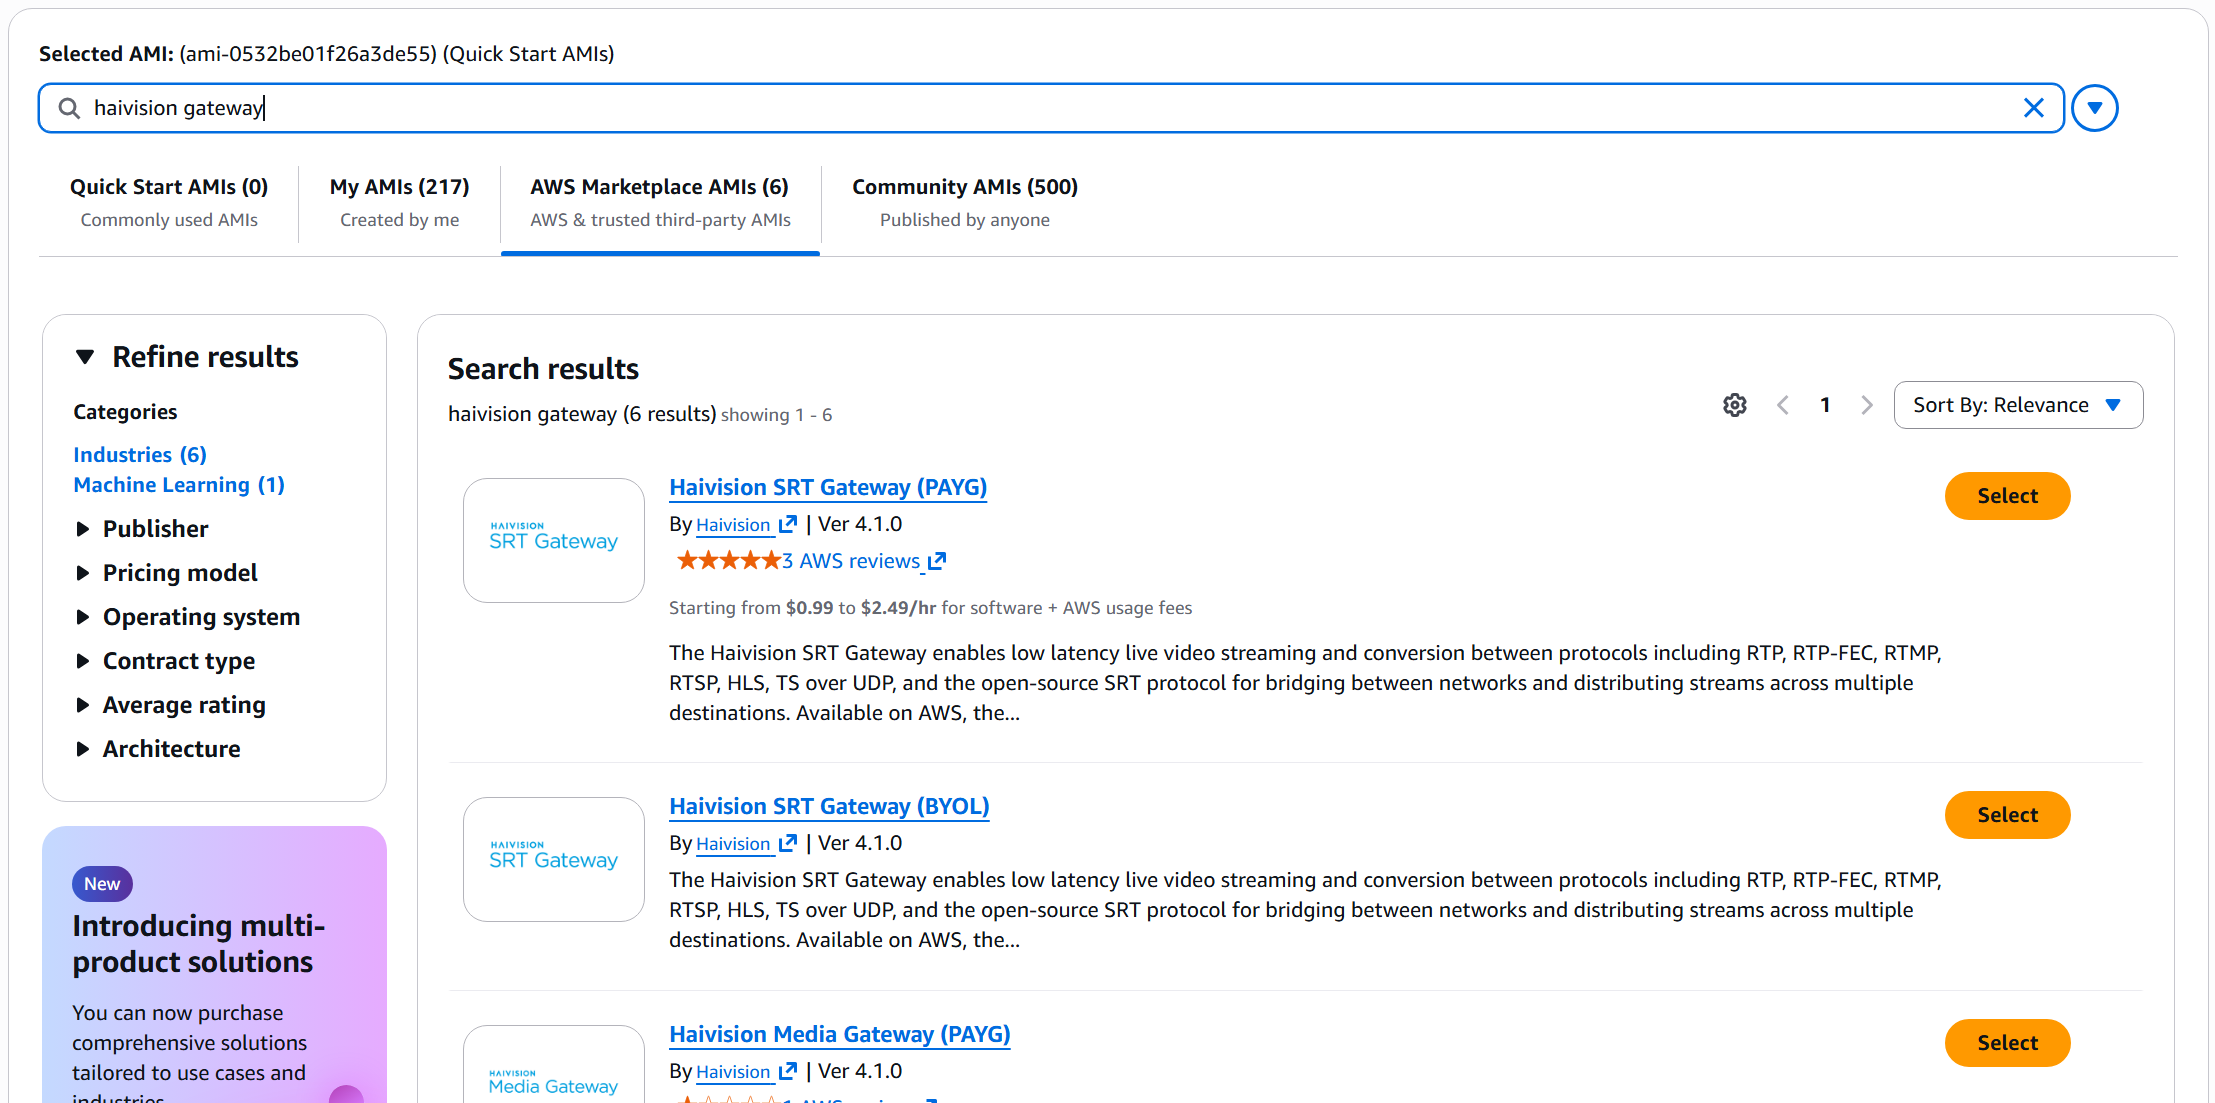
Task: Click the next page arrow
Action: pyautogui.click(x=1867, y=405)
